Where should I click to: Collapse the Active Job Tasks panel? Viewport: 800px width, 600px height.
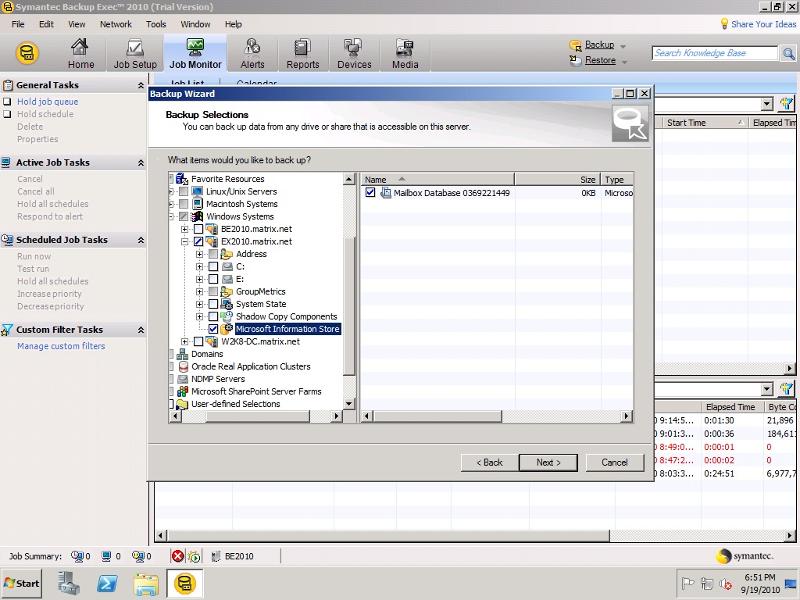point(140,163)
